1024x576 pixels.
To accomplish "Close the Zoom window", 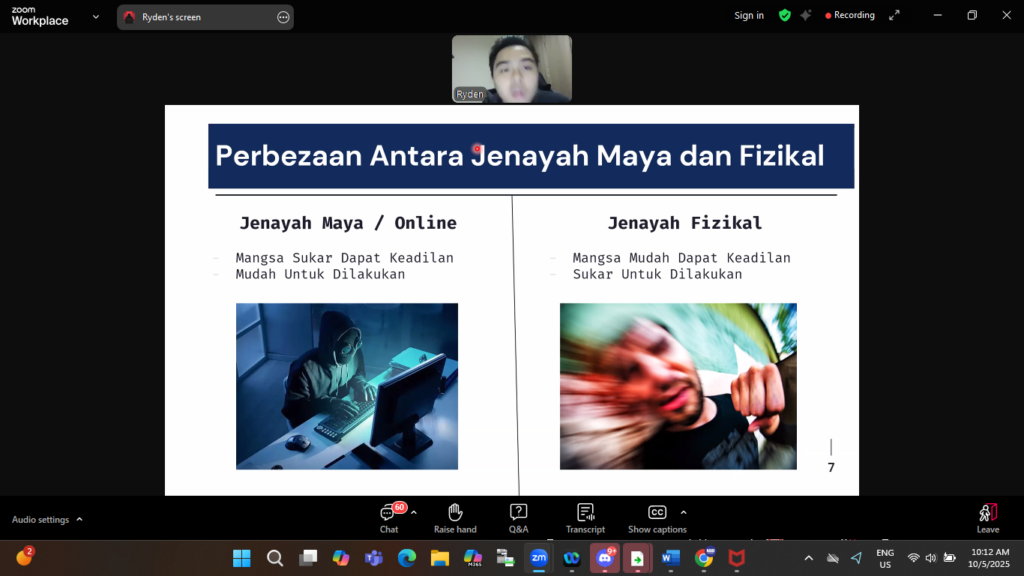I will click(x=1006, y=16).
